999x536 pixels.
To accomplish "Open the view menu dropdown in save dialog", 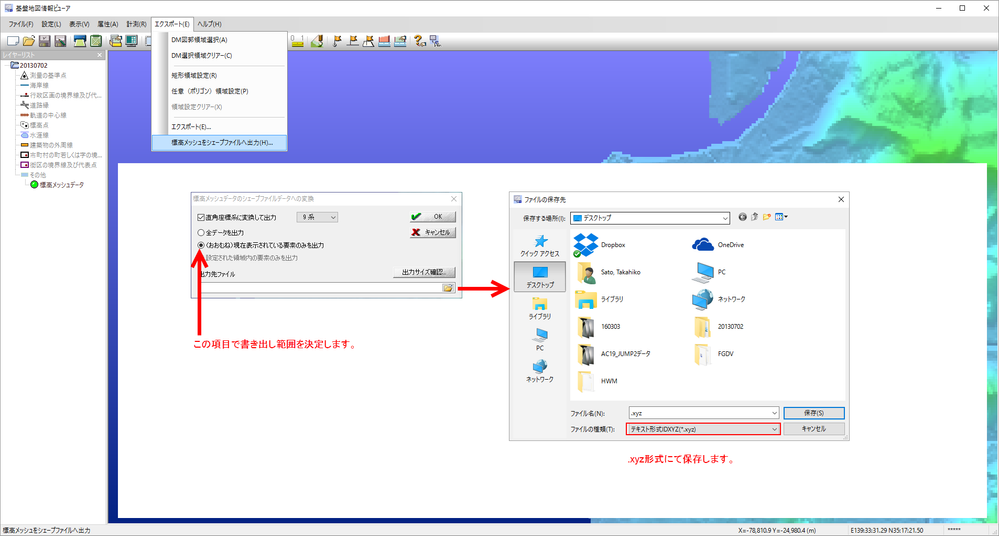I will pos(781,217).
